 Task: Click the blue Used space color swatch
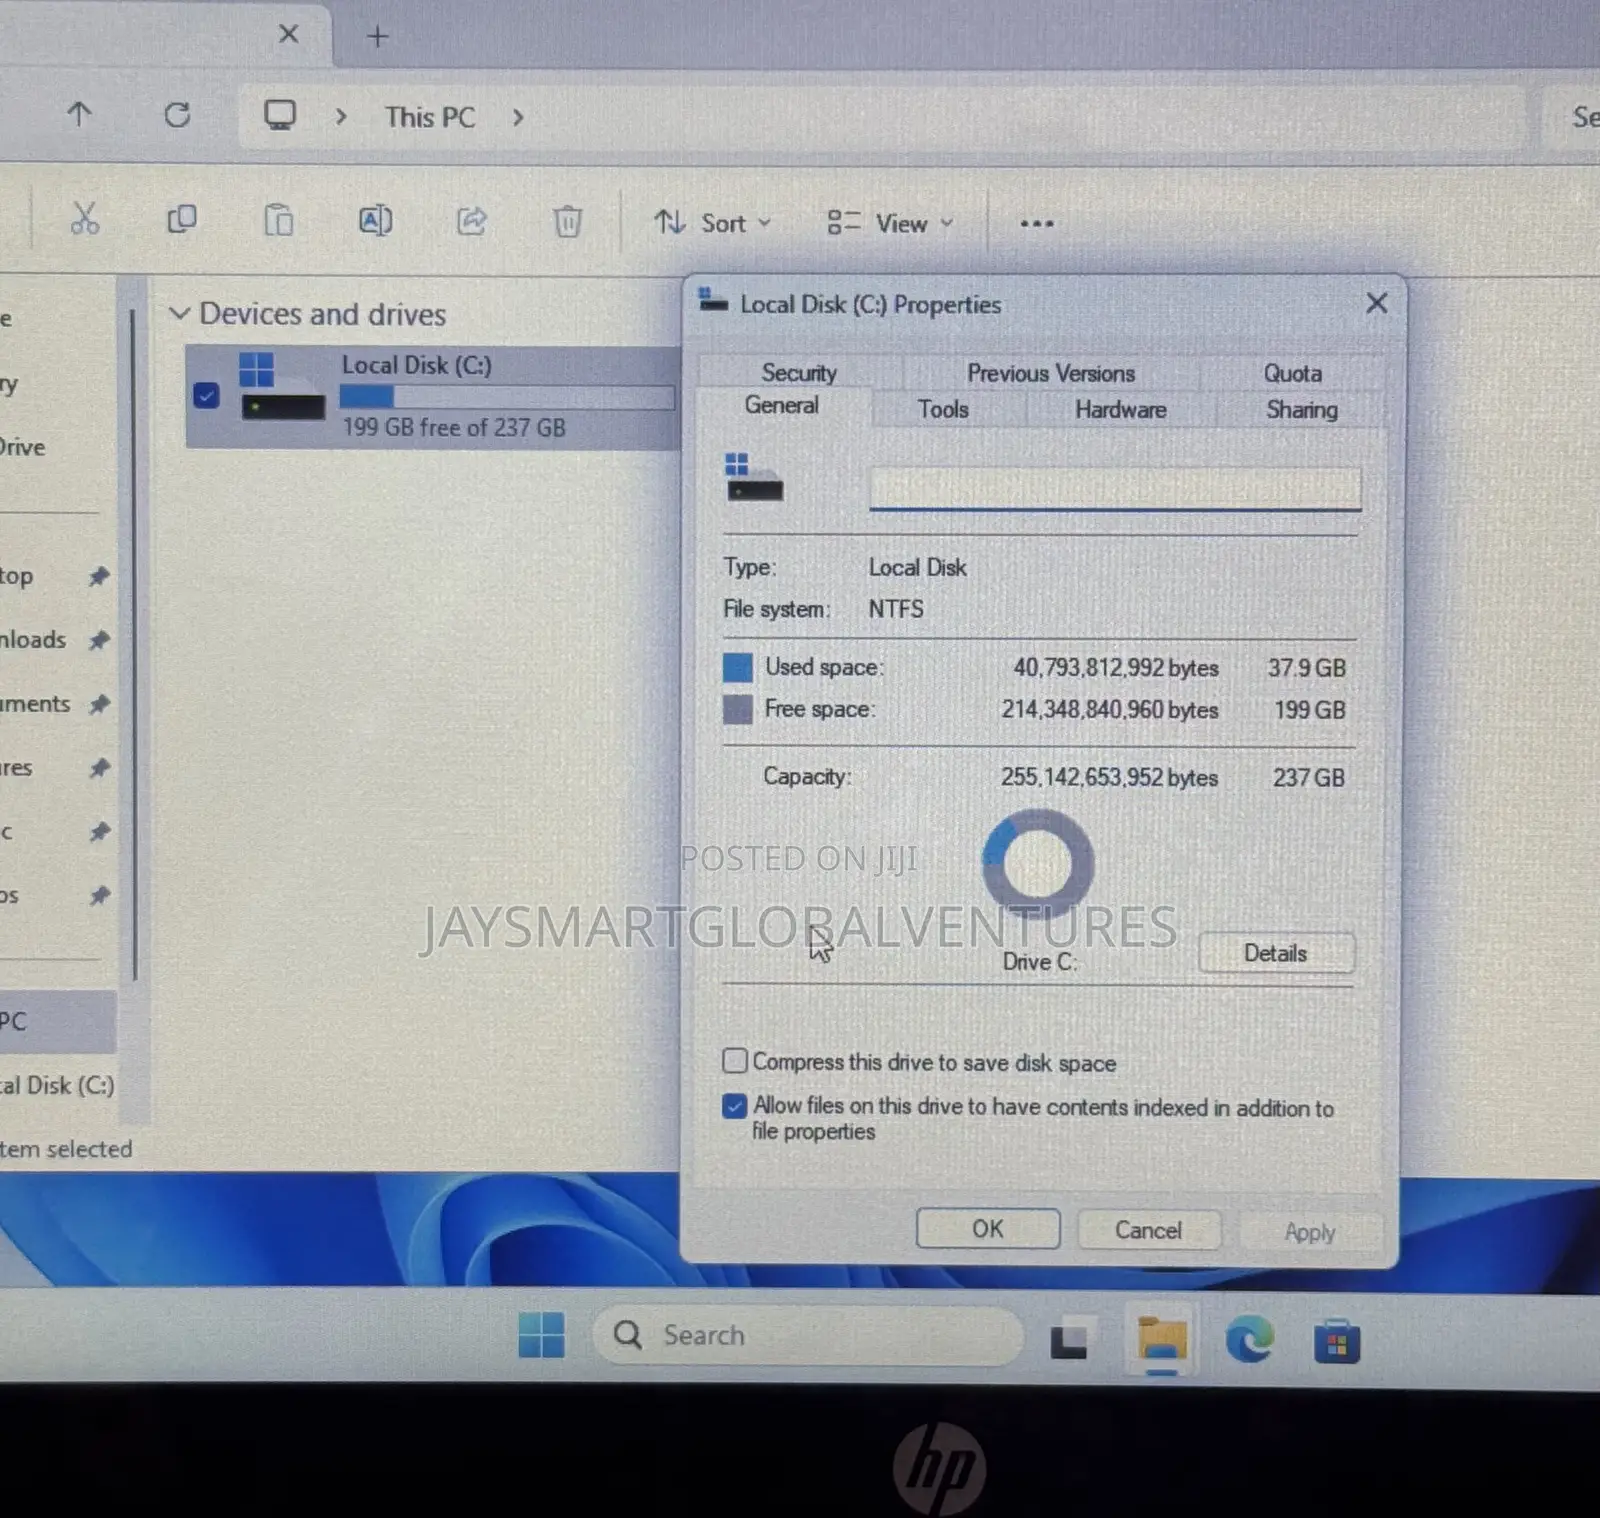738,667
